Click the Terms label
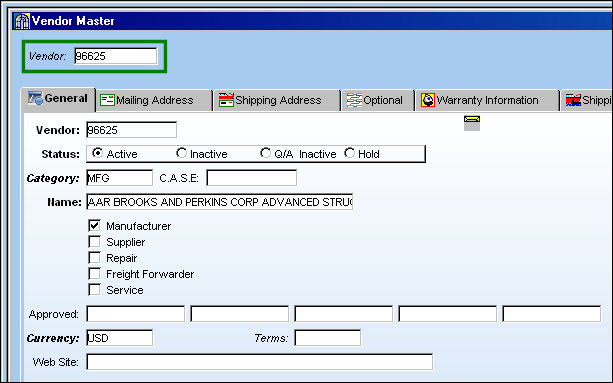 coord(271,338)
